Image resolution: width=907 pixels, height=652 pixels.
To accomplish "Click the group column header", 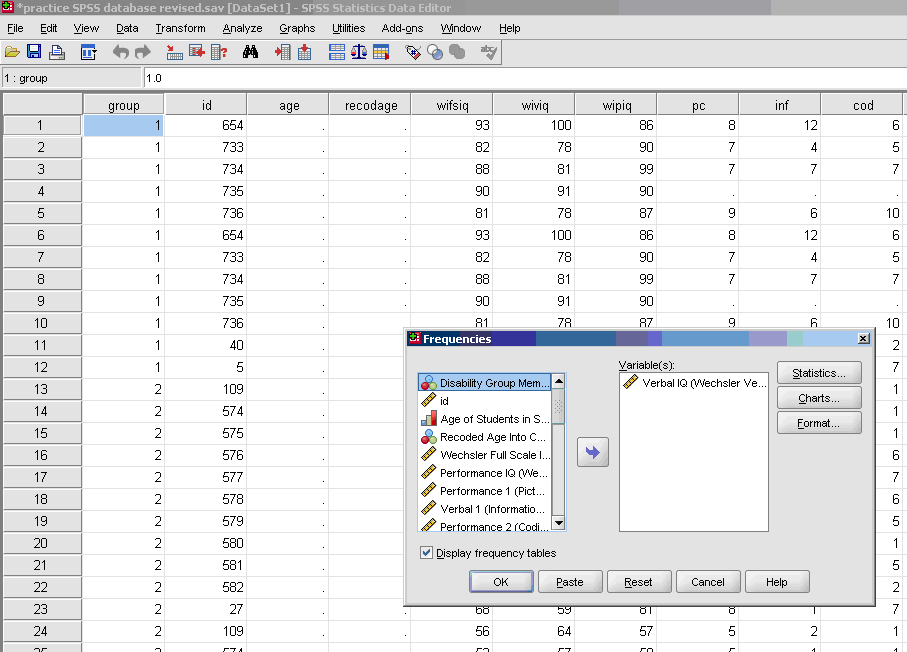I will 124,105.
